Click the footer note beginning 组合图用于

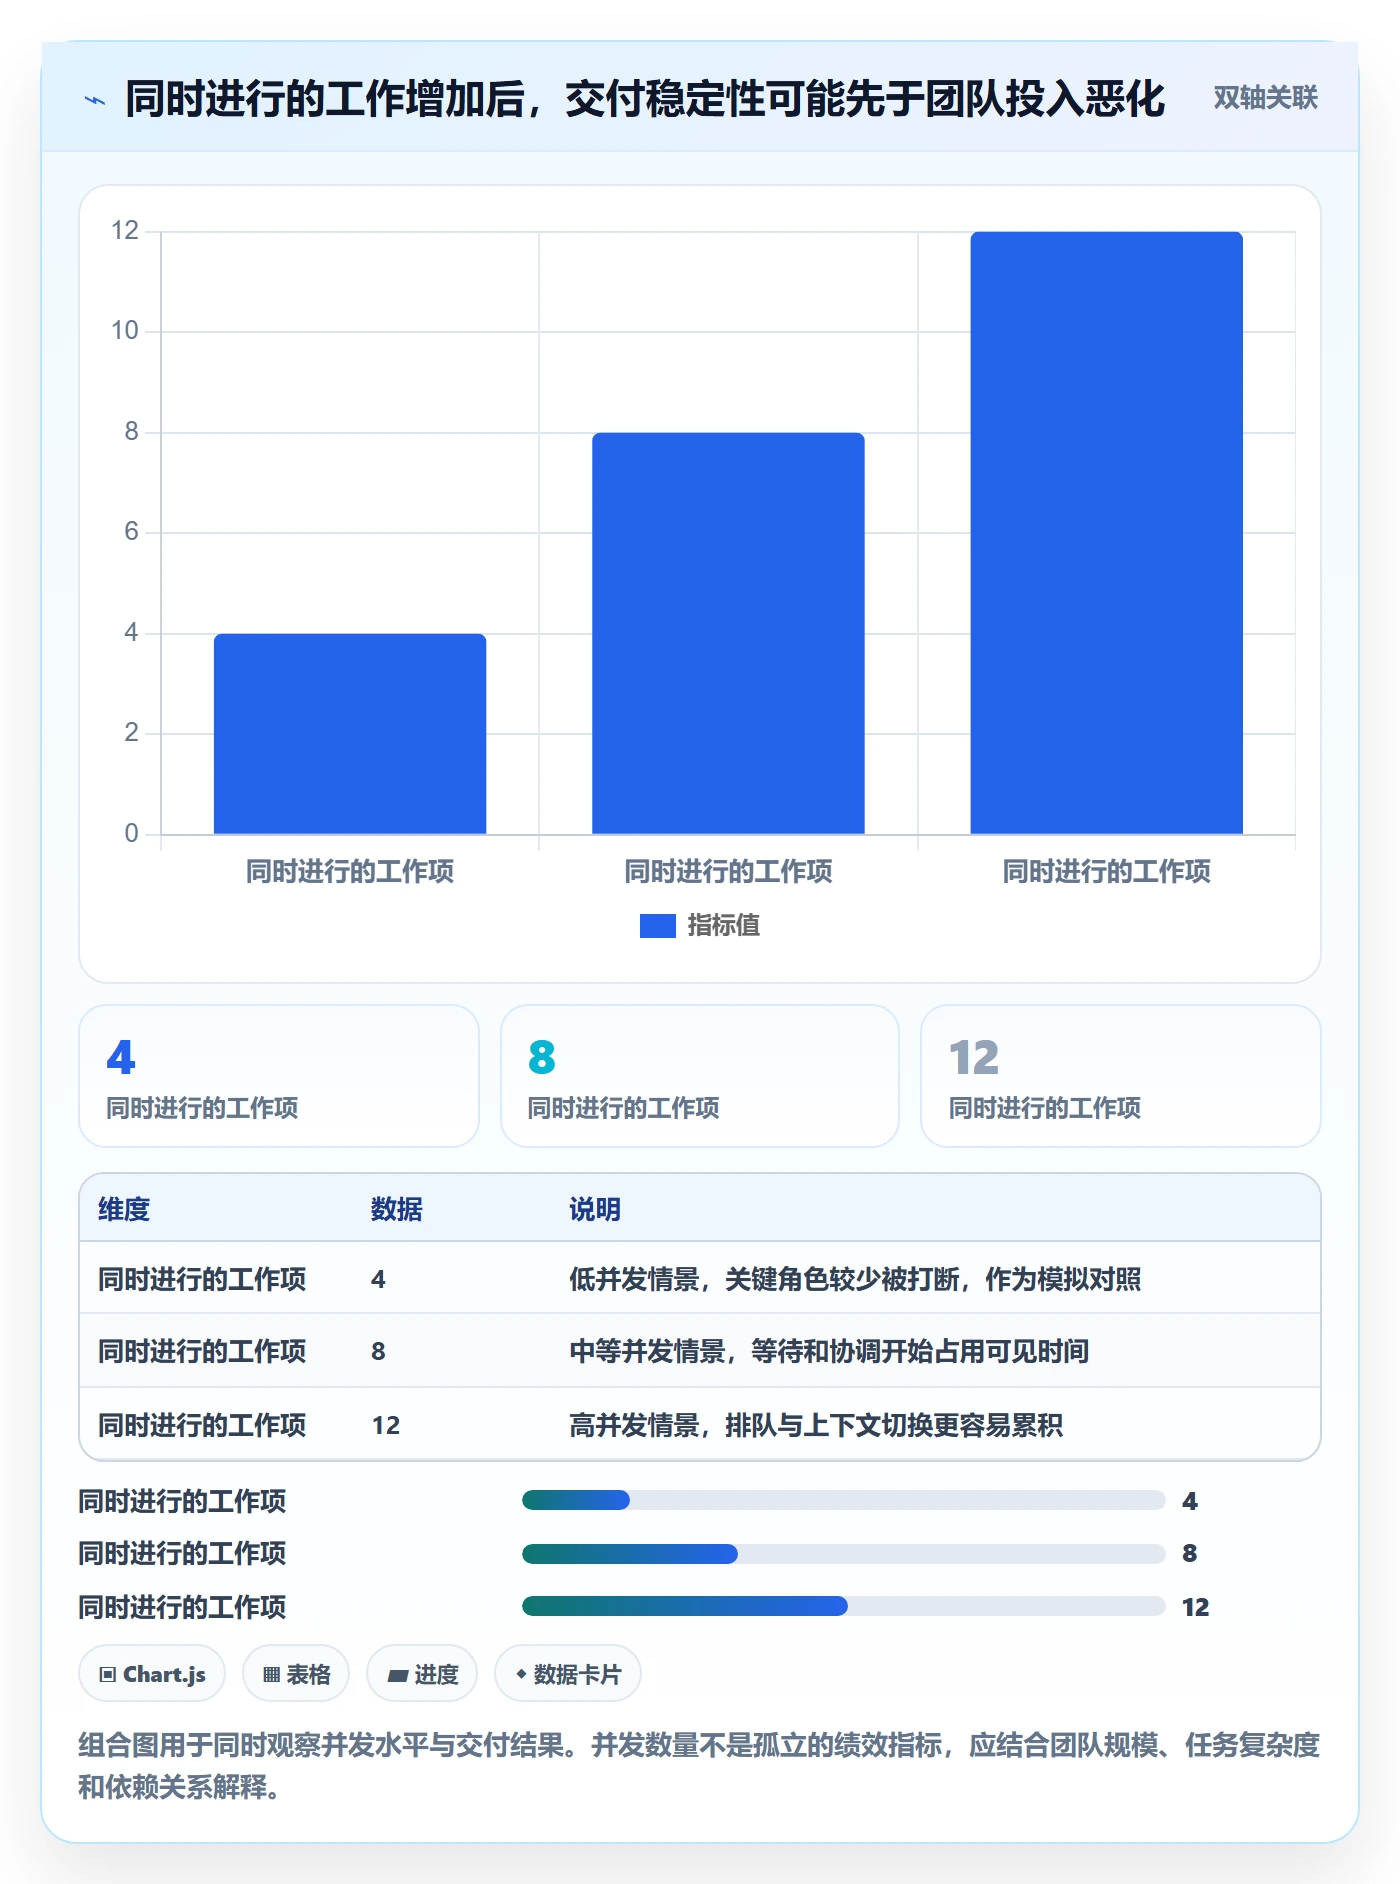pos(699,1766)
